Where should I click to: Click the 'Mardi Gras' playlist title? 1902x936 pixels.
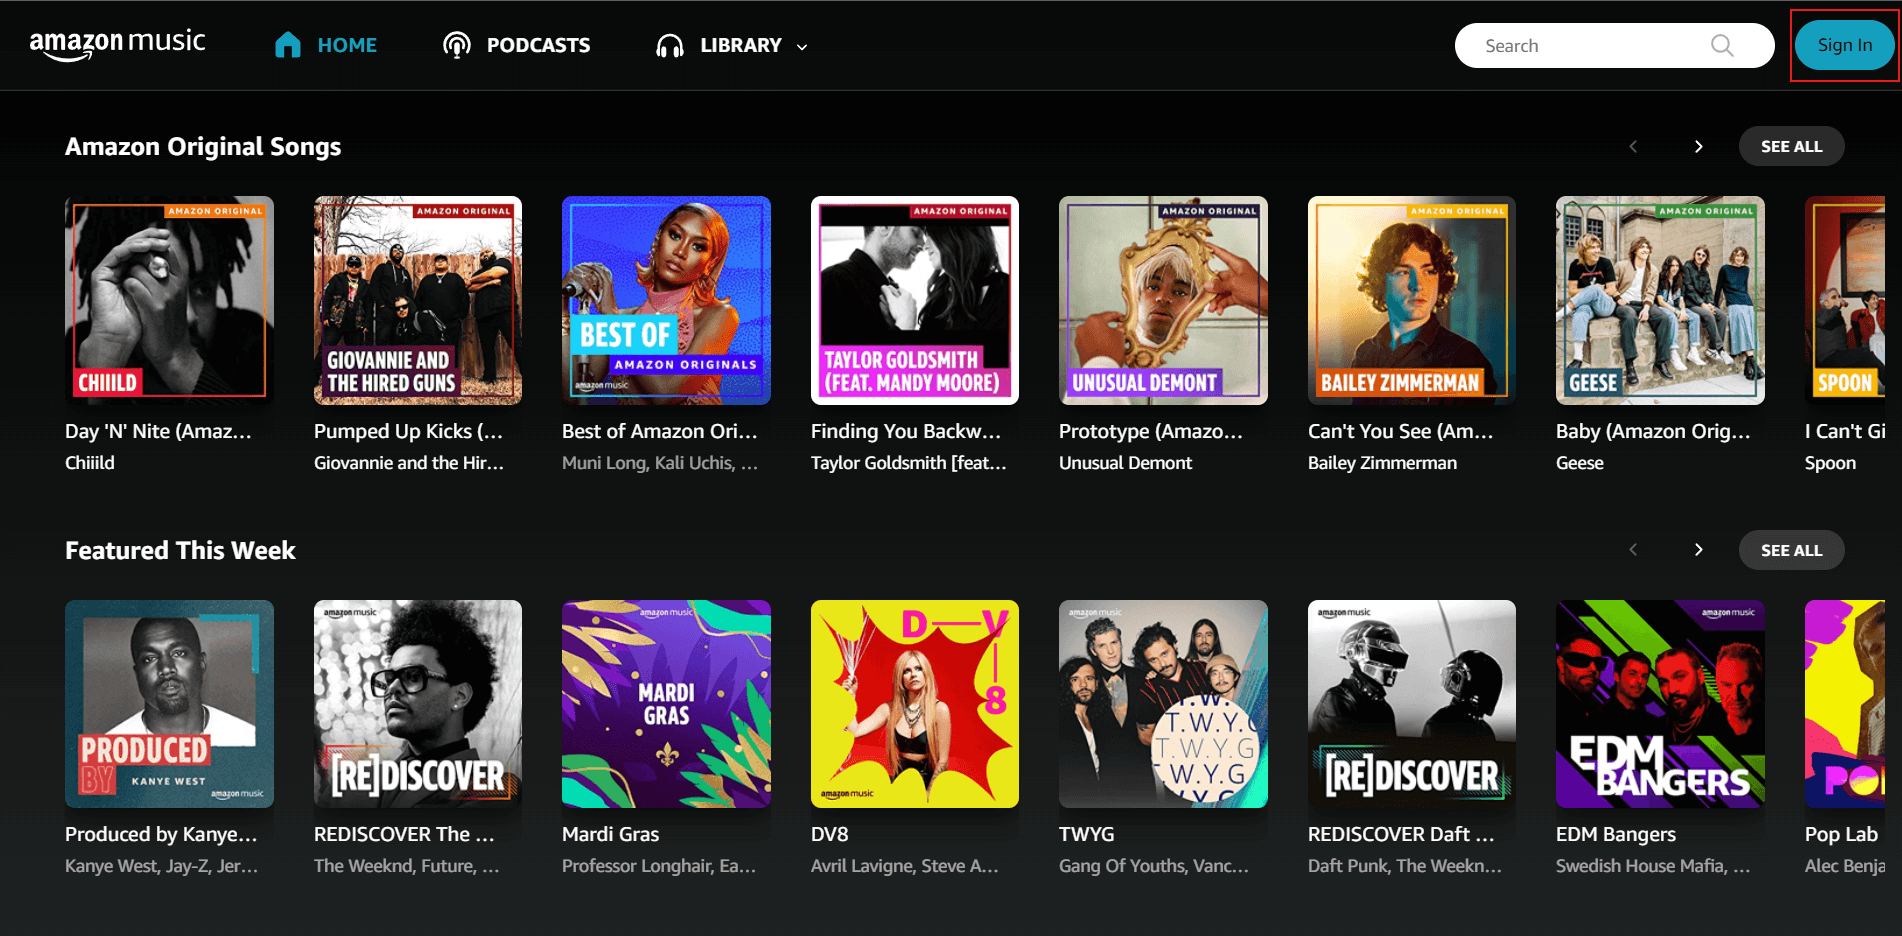point(610,834)
